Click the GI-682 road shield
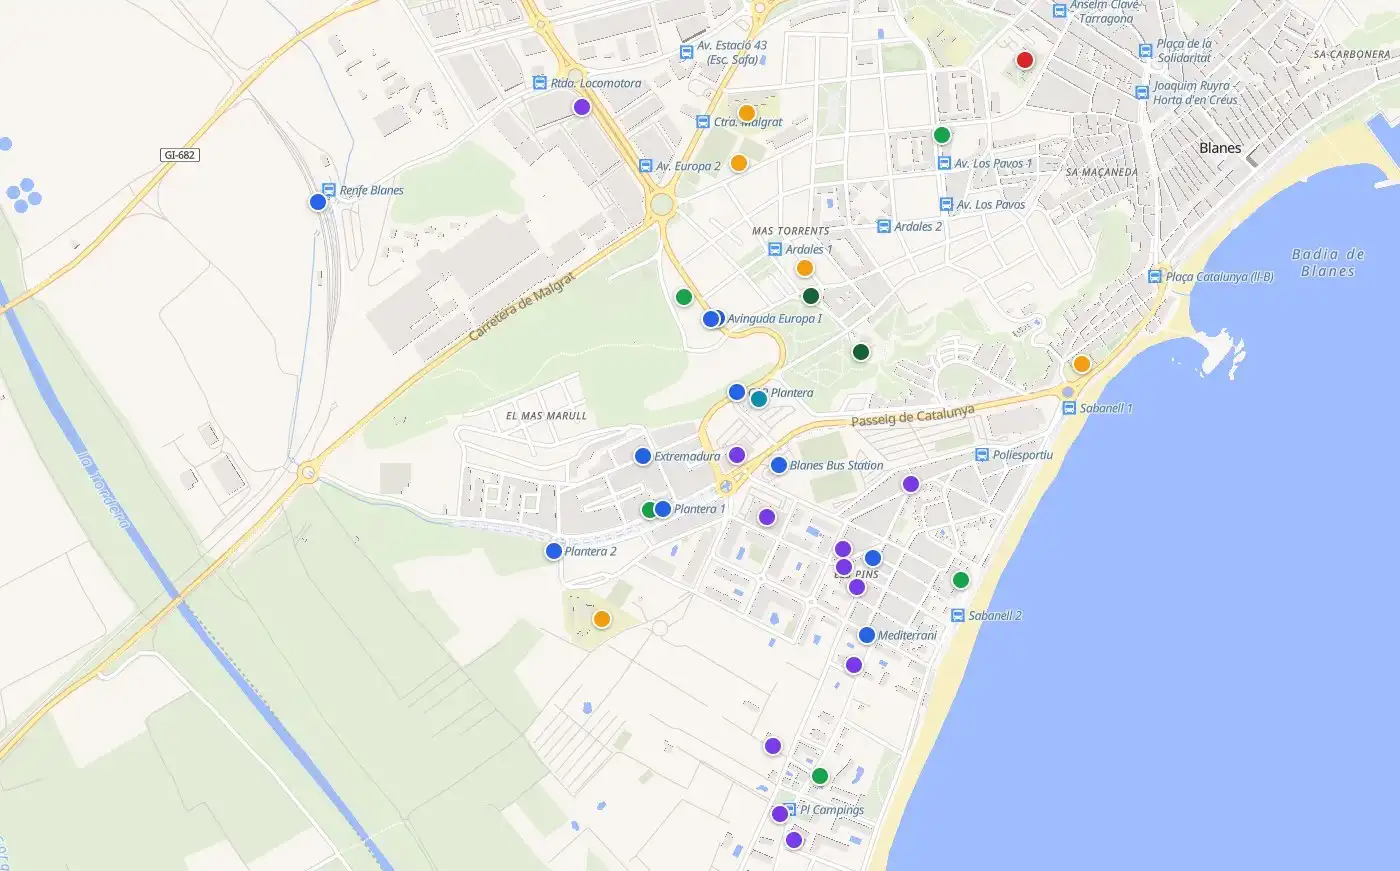1400x871 pixels. pos(180,155)
